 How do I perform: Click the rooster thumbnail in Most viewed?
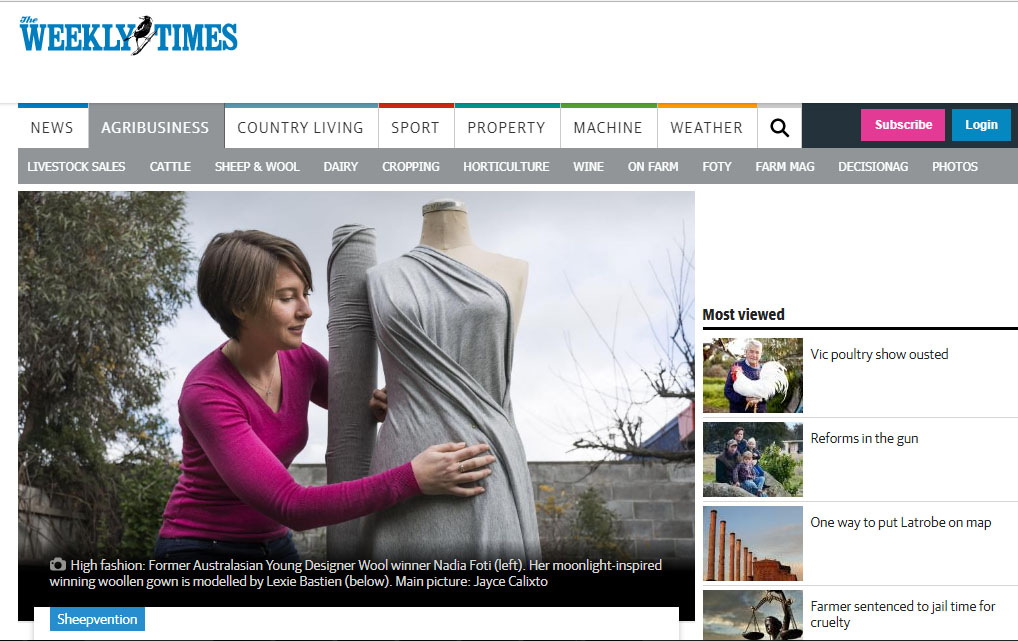[752, 375]
